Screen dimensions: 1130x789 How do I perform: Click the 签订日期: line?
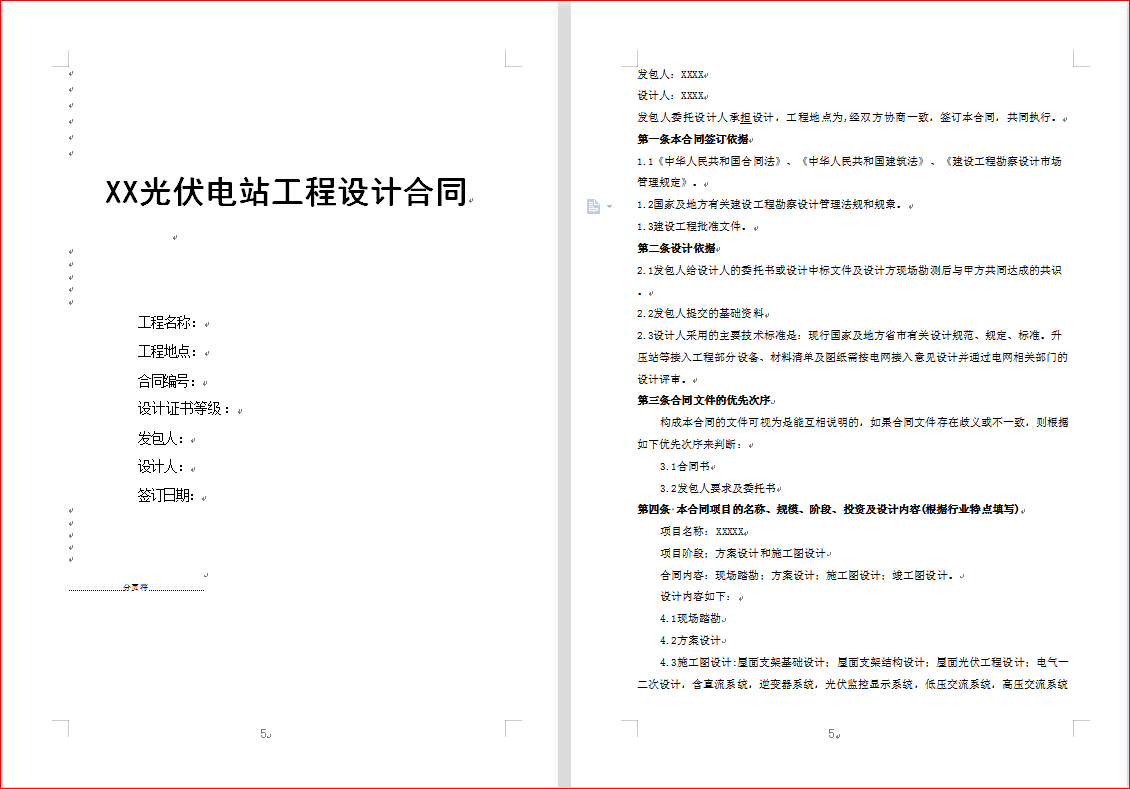[x=172, y=496]
